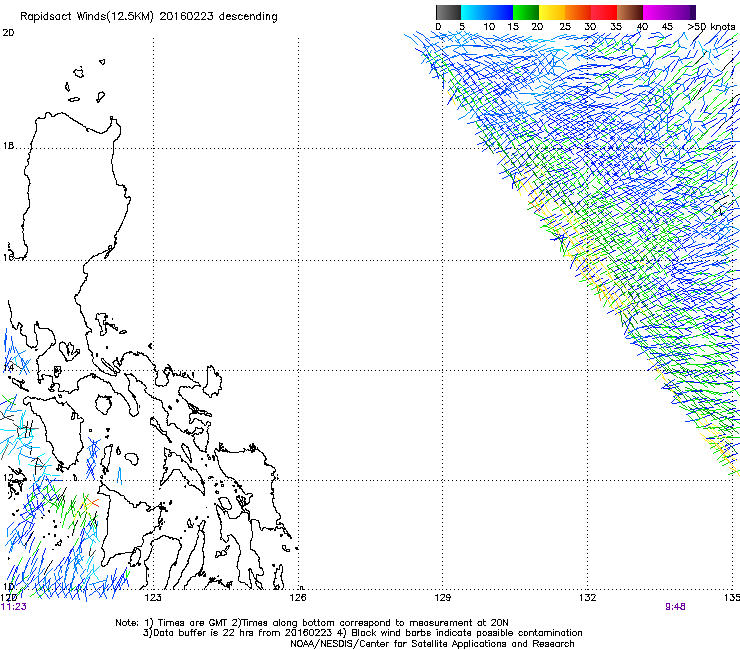Click the 'Black wind barbs indicate possible contamination' note
This screenshot has width=740, height=650.
(x=466, y=633)
